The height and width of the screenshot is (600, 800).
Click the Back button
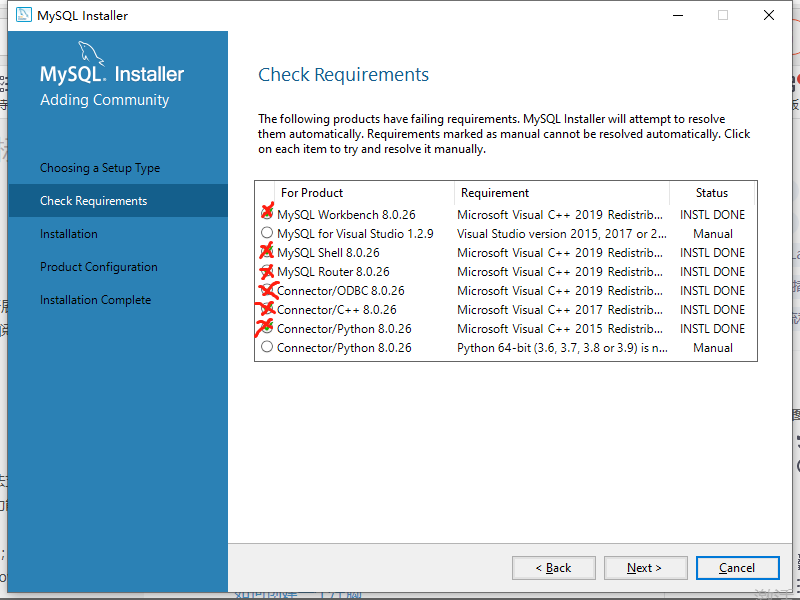point(553,567)
